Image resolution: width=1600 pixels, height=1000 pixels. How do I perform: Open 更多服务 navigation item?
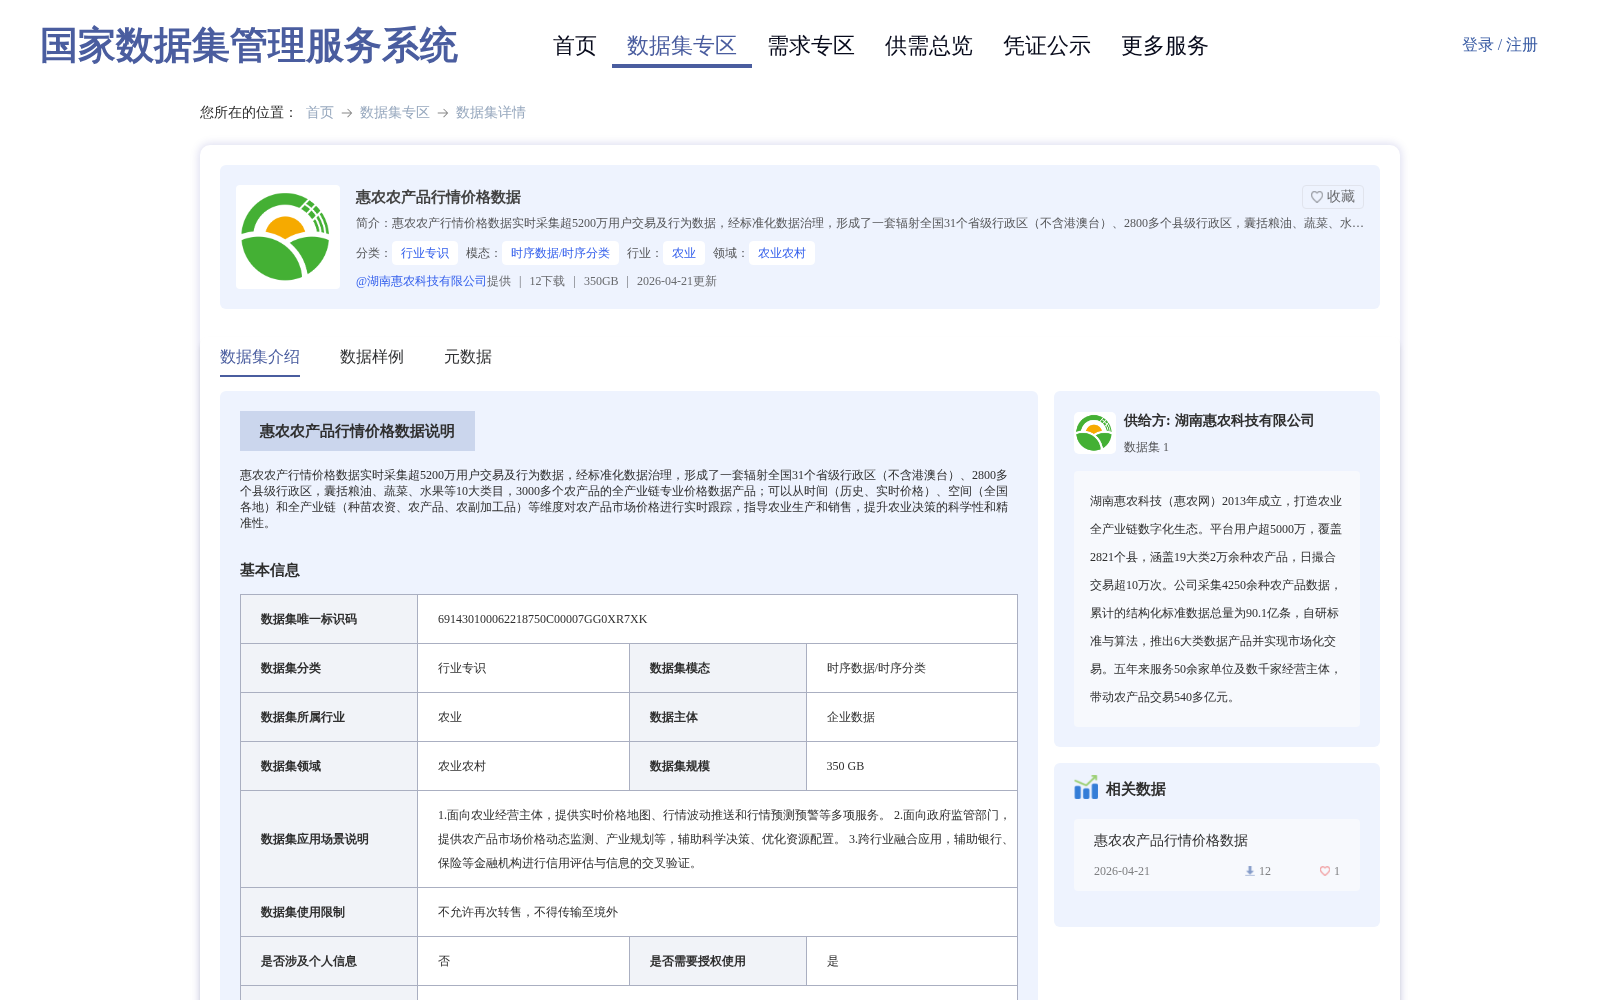(x=1165, y=46)
